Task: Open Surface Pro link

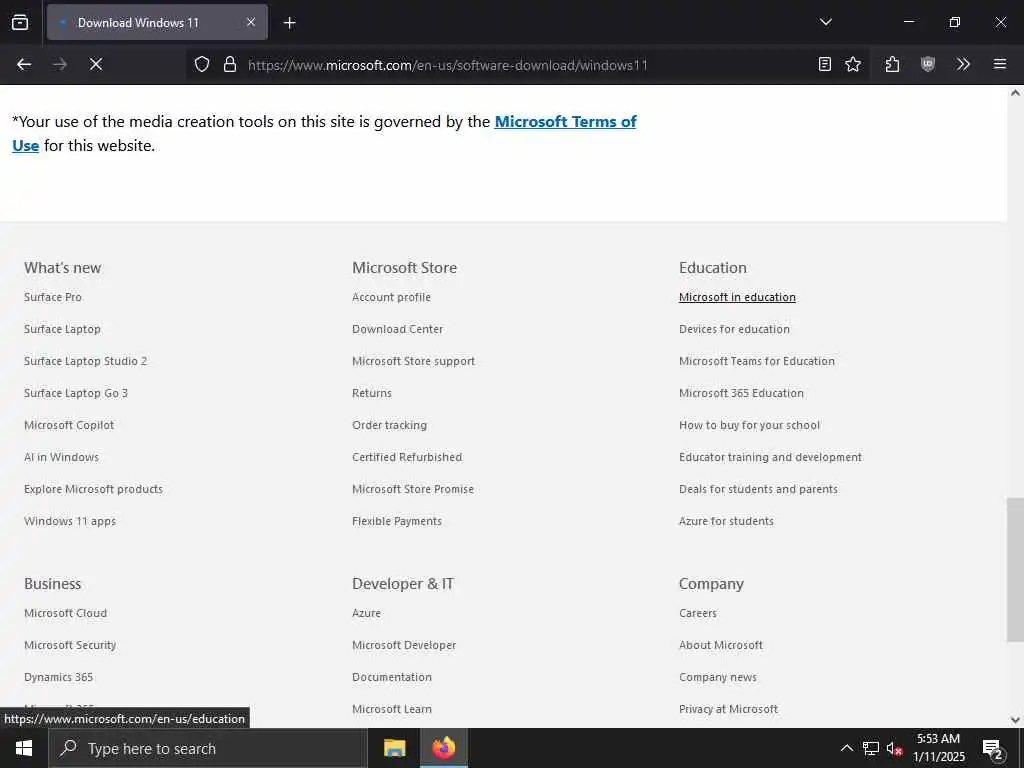Action: (x=53, y=297)
